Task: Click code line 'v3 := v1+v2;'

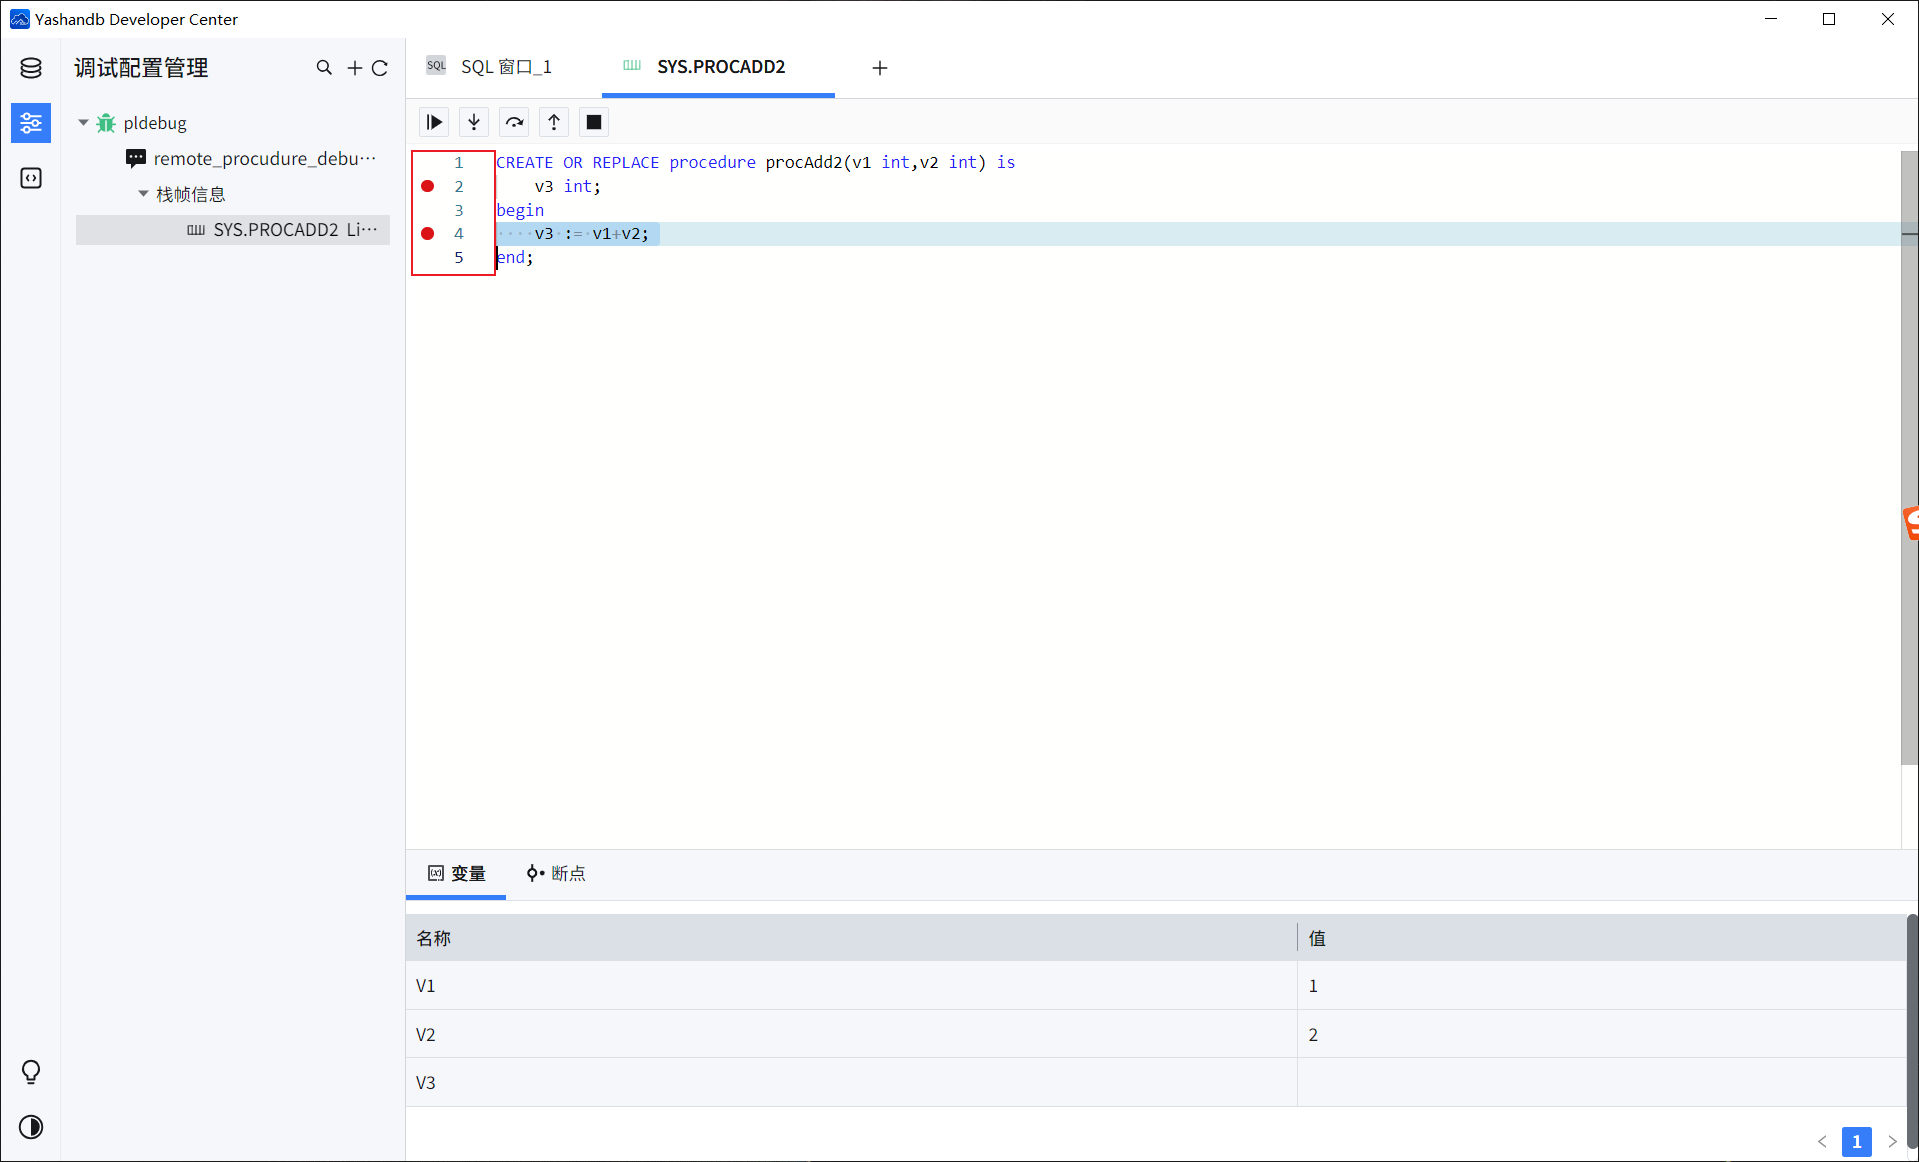Action: pyautogui.click(x=591, y=233)
